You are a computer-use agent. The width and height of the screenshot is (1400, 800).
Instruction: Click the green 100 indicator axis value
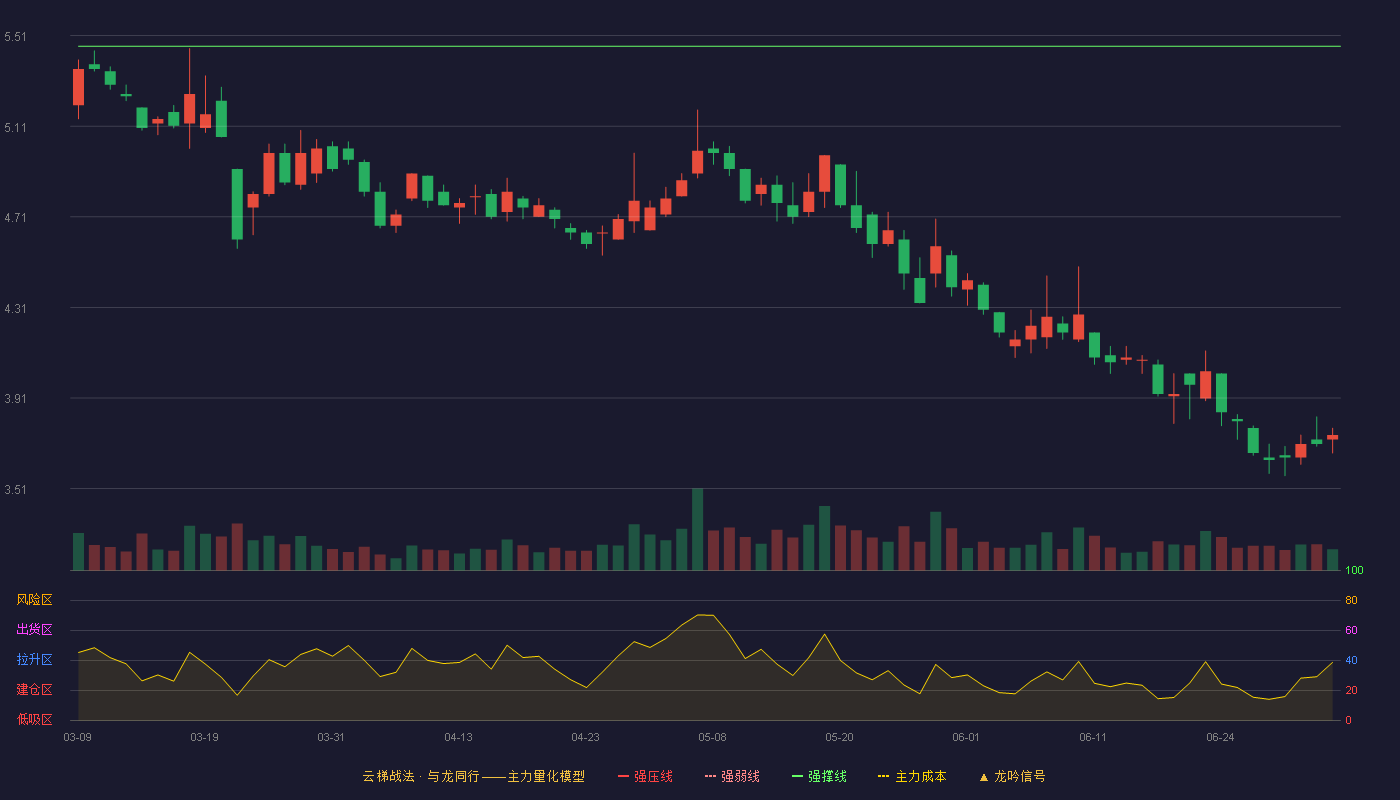pyautogui.click(x=1354, y=570)
